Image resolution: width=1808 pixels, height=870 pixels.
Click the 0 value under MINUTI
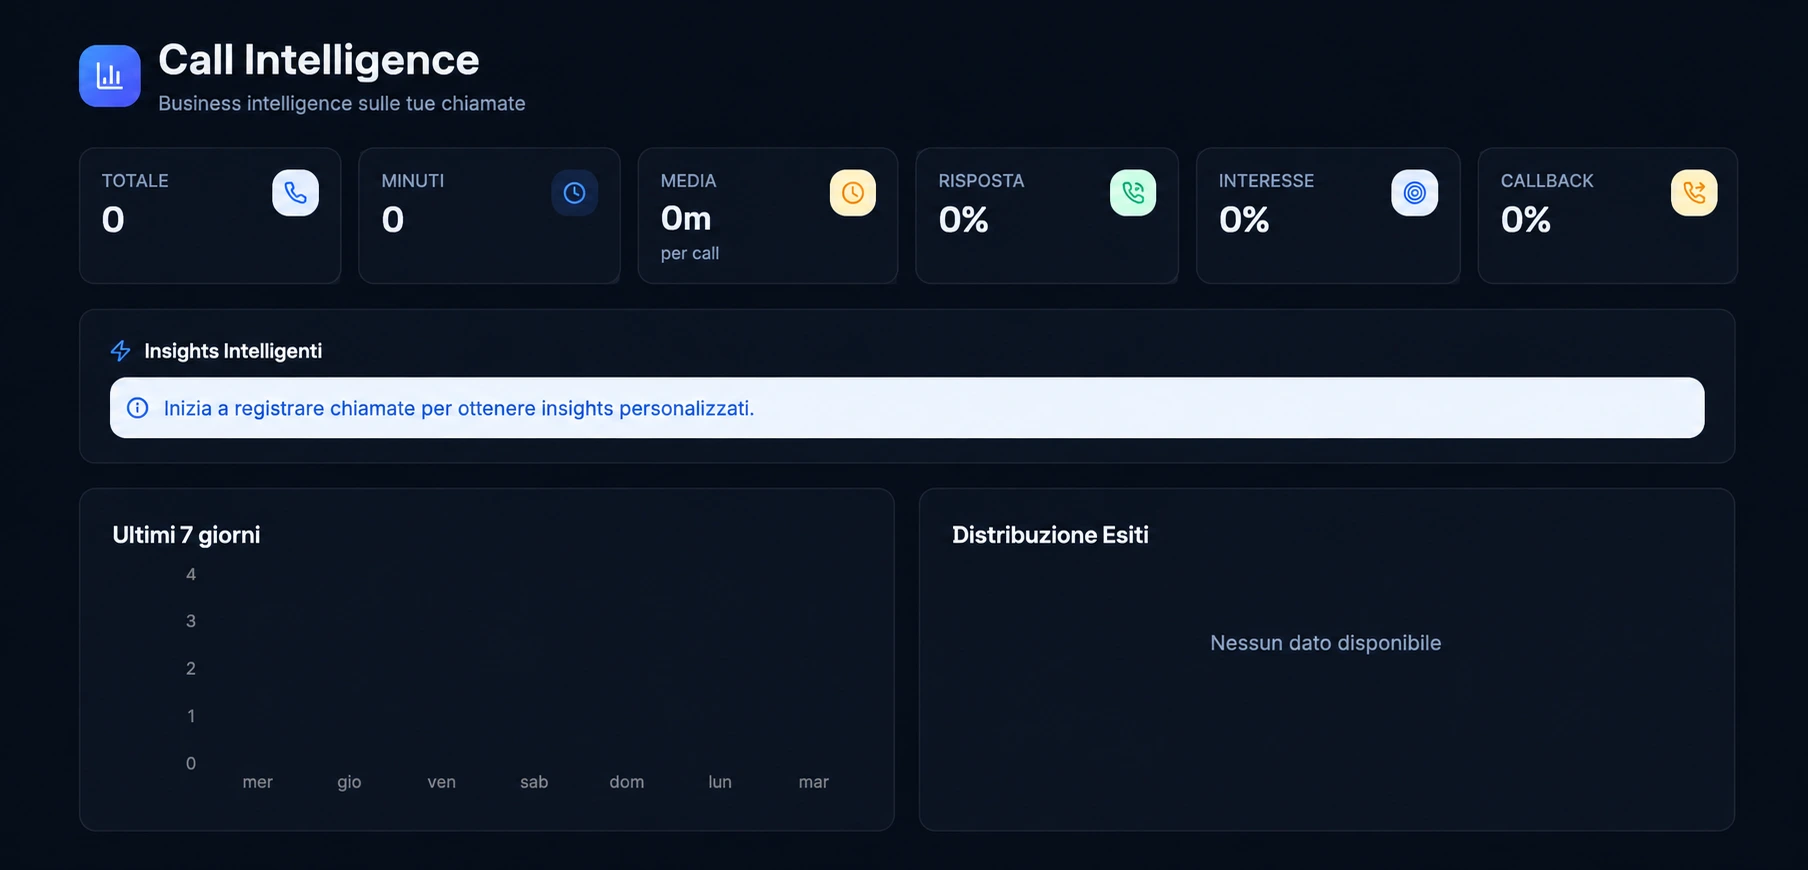coord(393,220)
